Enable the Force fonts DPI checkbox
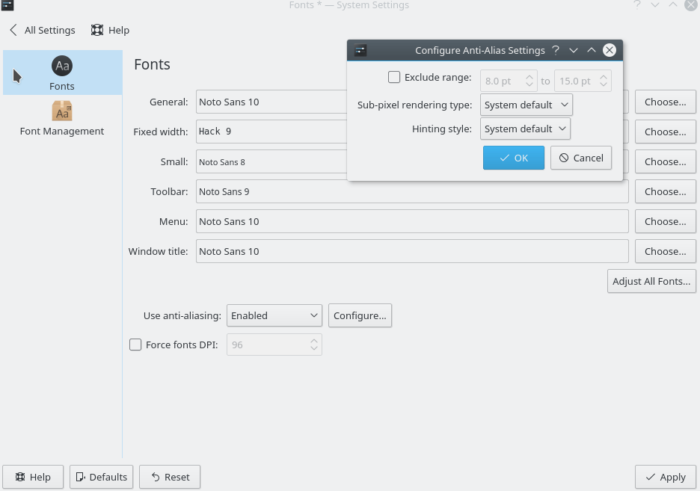Screen dimensions: 700x491 [x=135, y=345]
